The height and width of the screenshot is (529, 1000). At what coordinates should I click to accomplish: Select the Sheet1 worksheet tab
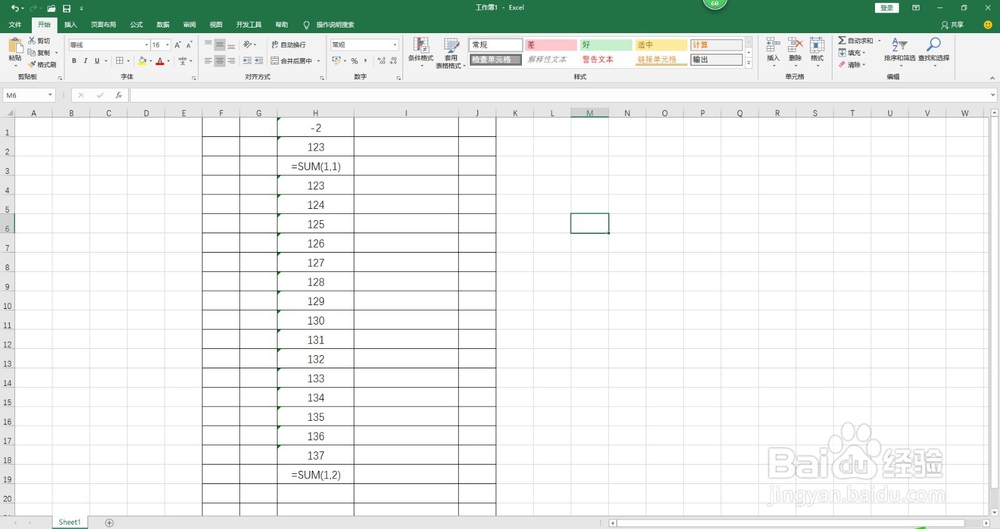[70, 522]
